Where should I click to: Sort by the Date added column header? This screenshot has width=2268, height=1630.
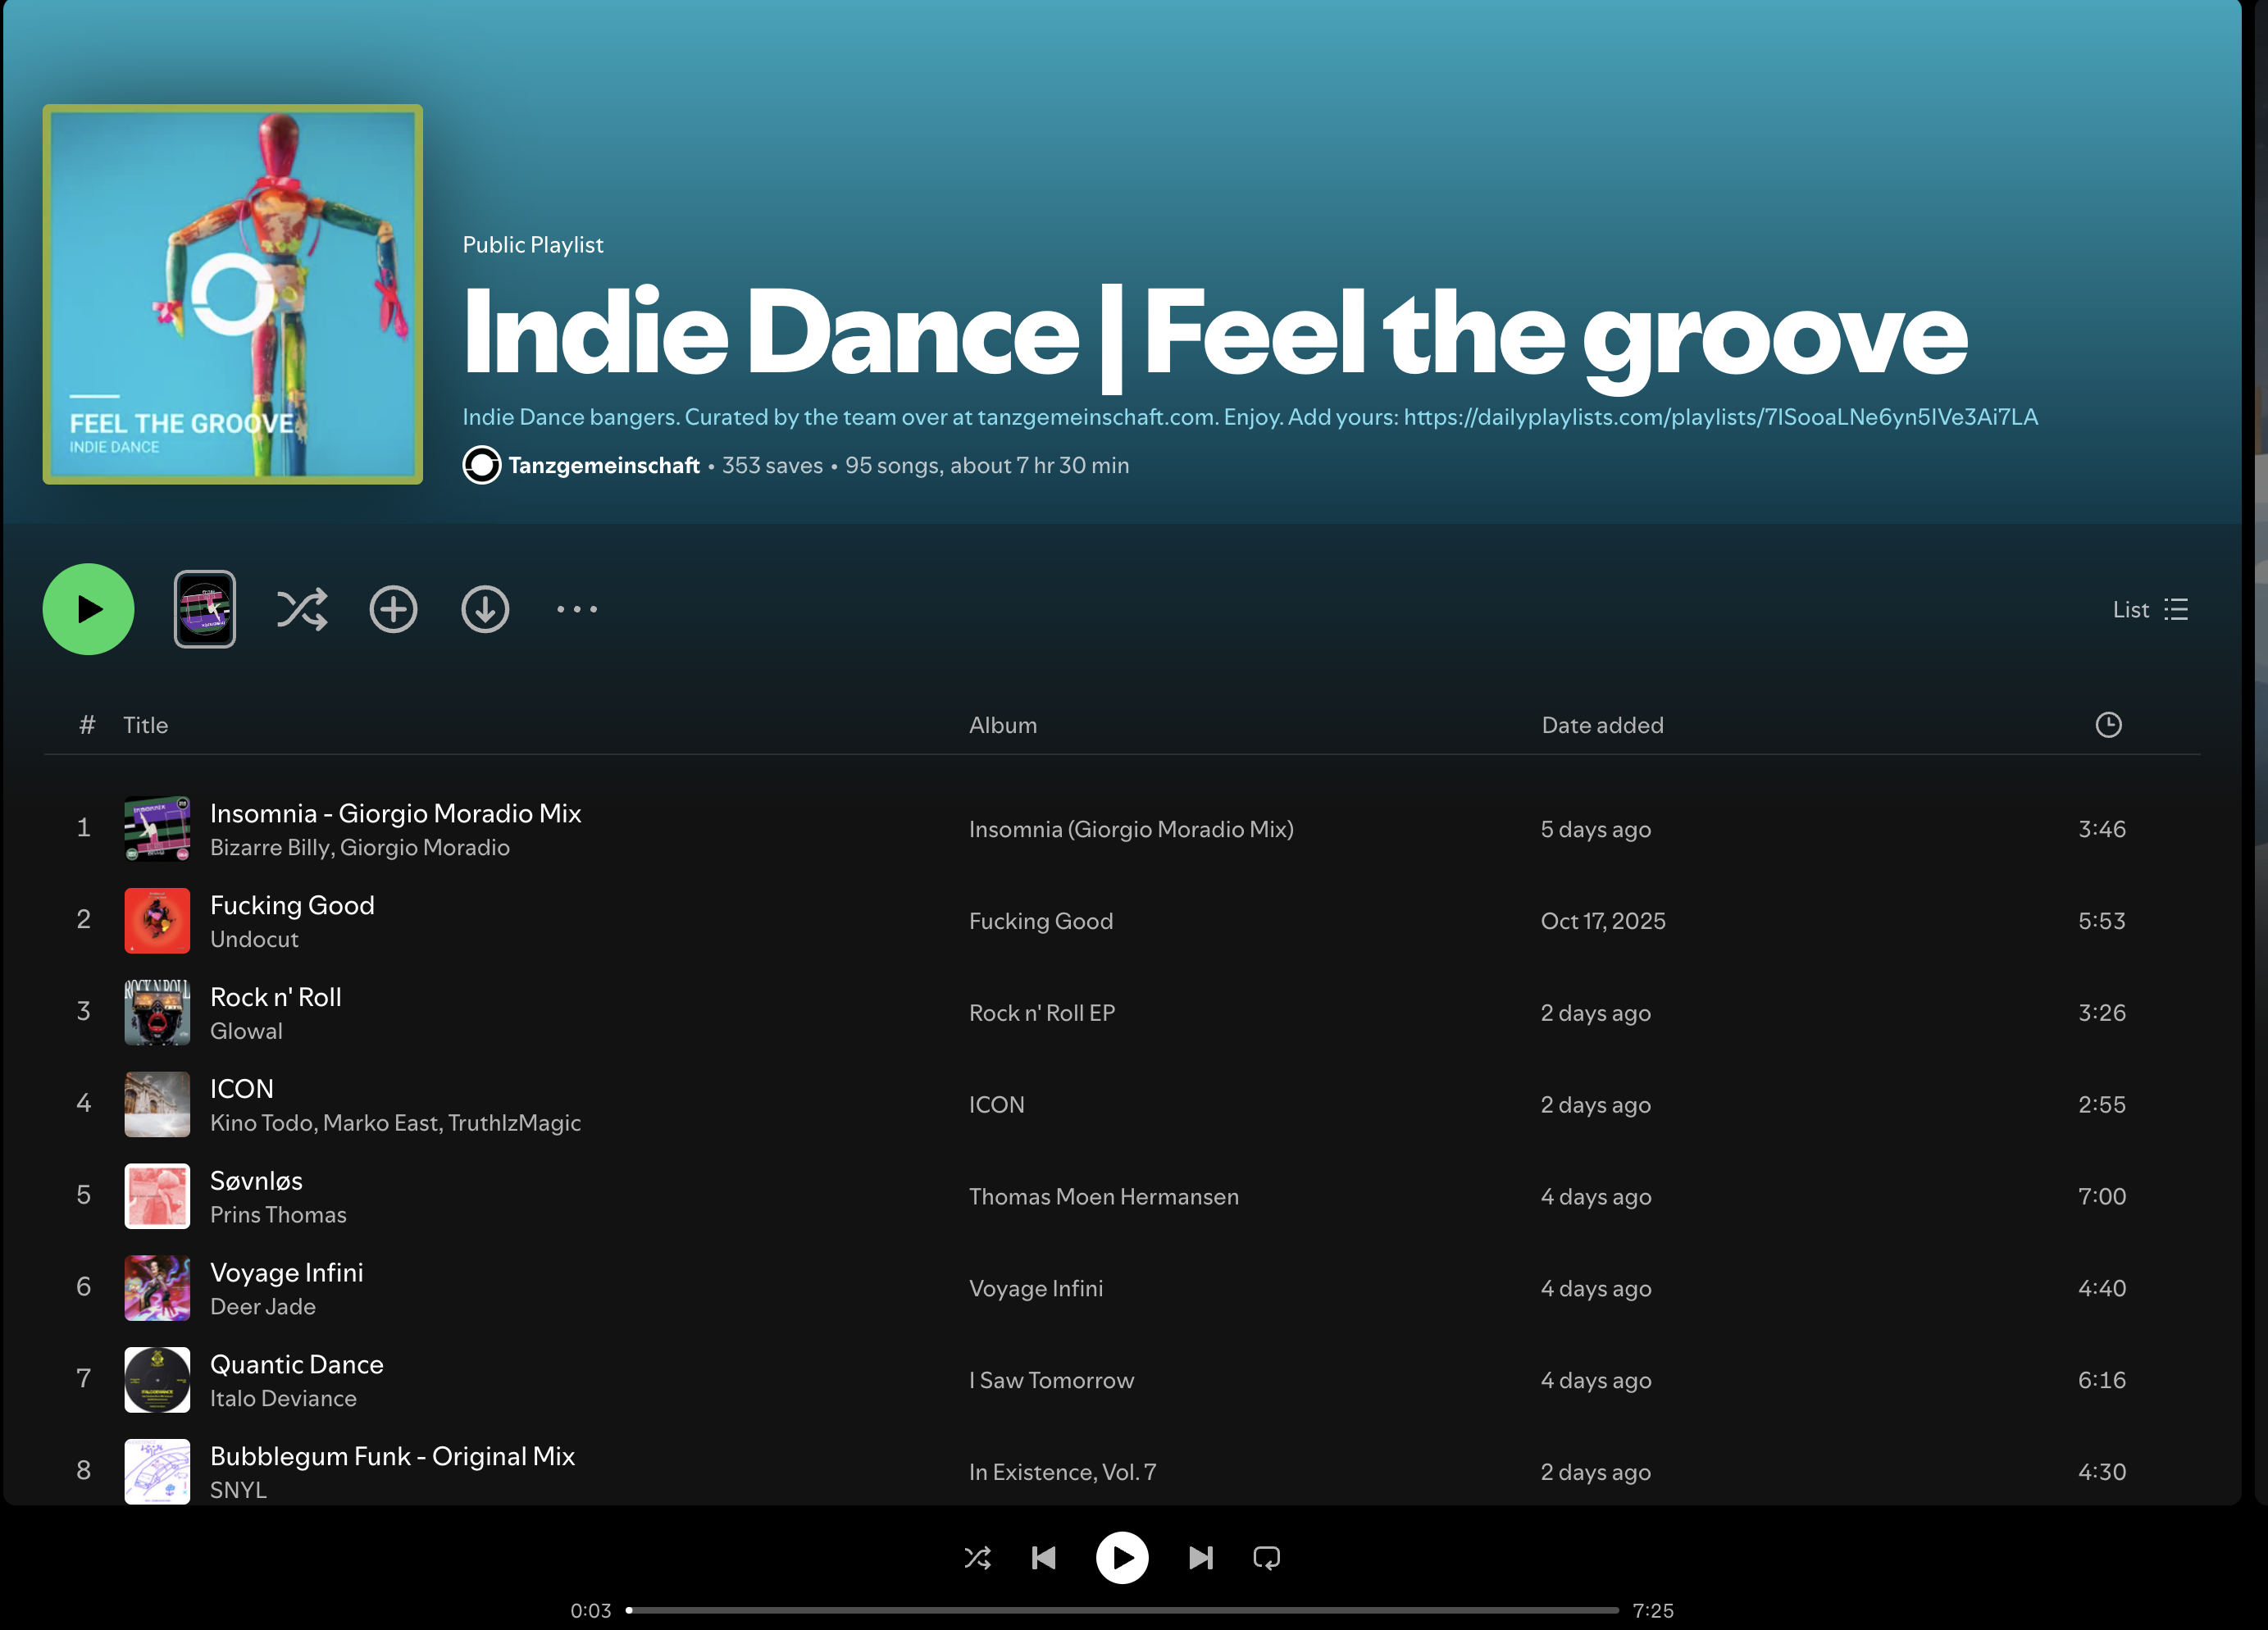click(x=1602, y=725)
